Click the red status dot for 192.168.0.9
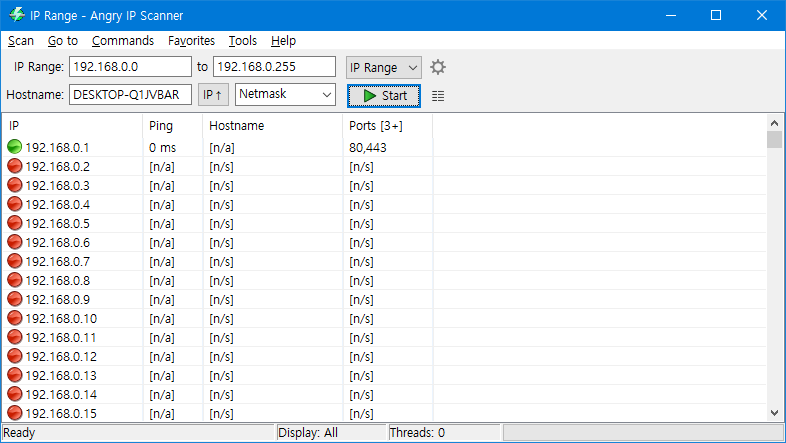 [x=15, y=299]
